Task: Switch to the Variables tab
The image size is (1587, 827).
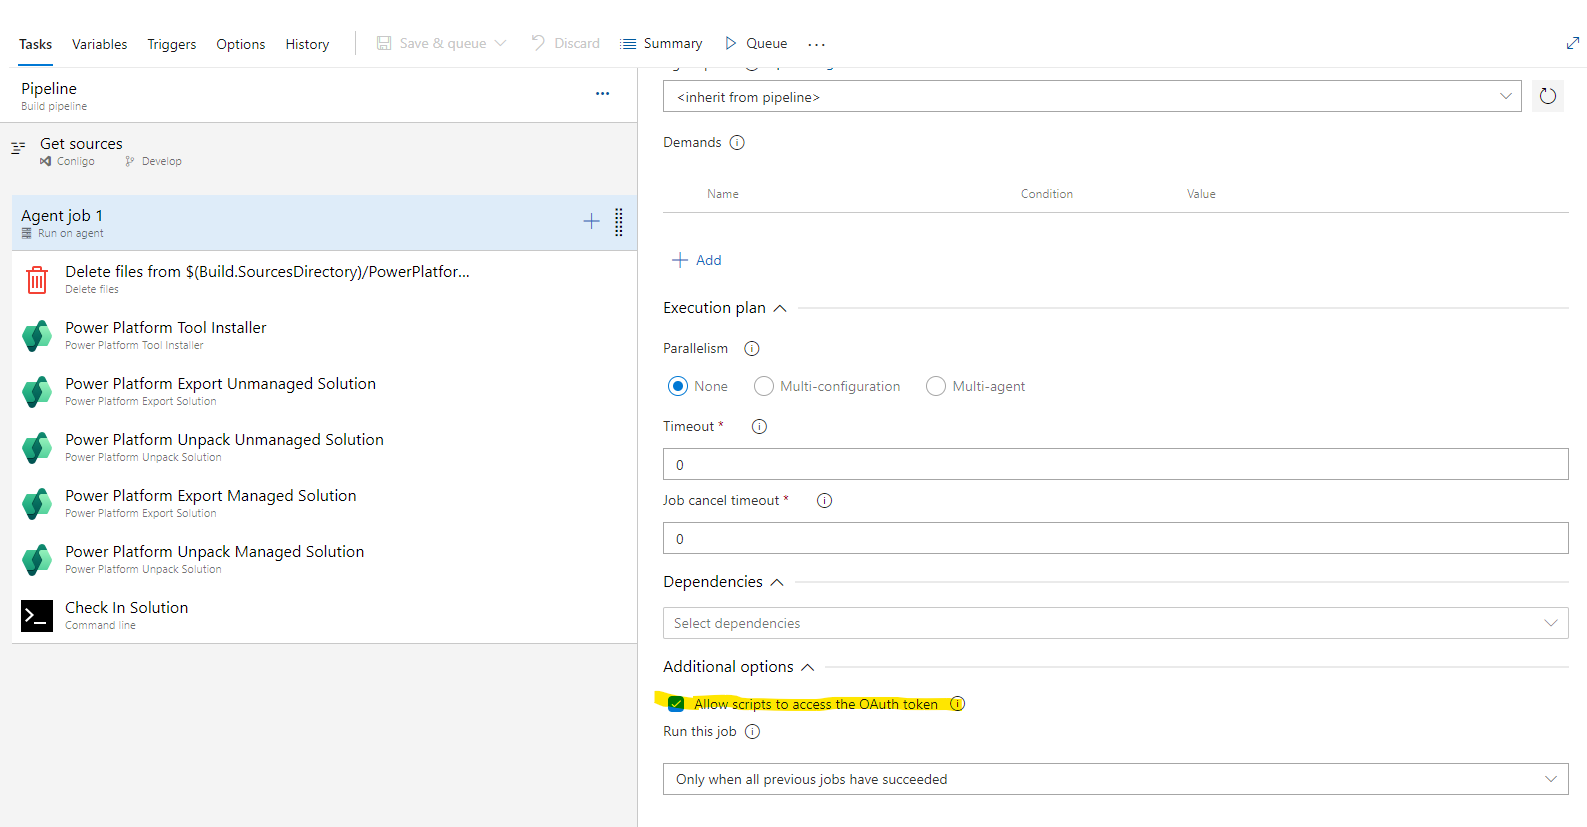Action: [99, 44]
